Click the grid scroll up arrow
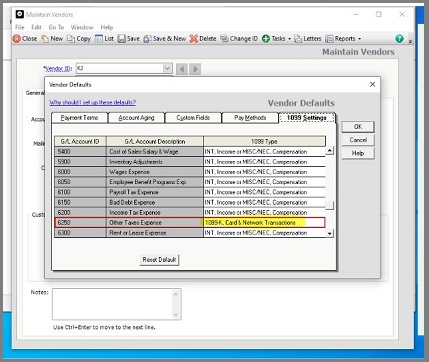The width and height of the screenshot is (429, 362). tap(329, 150)
